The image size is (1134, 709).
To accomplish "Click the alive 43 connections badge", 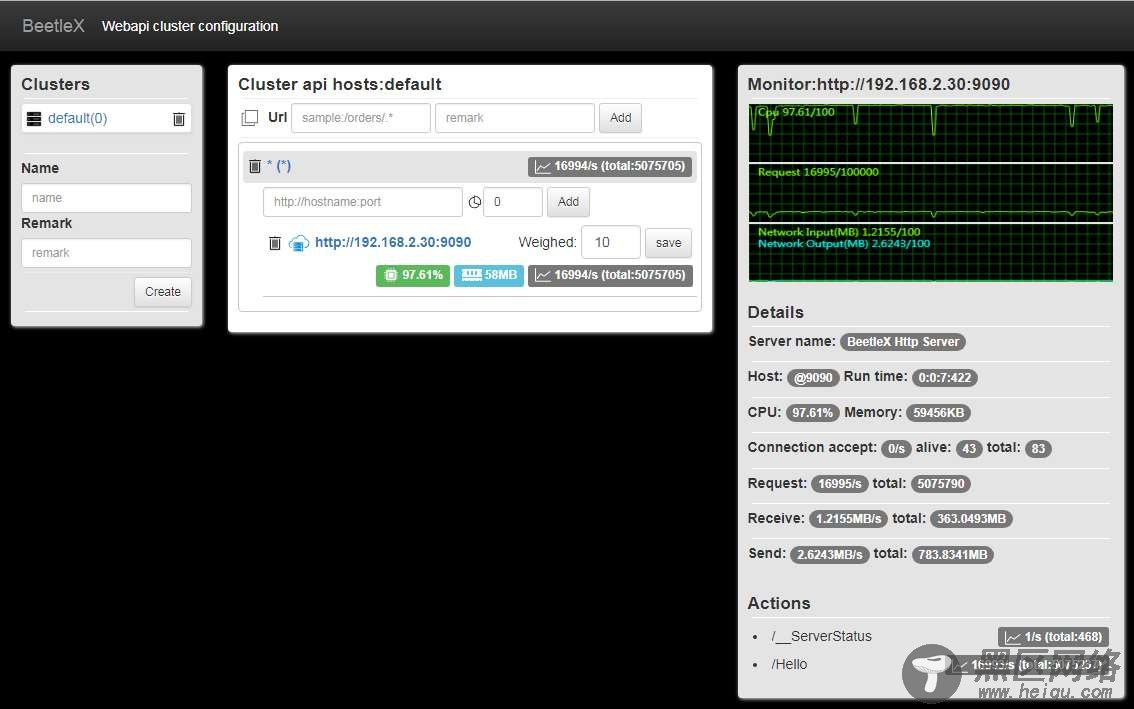I will (969, 449).
